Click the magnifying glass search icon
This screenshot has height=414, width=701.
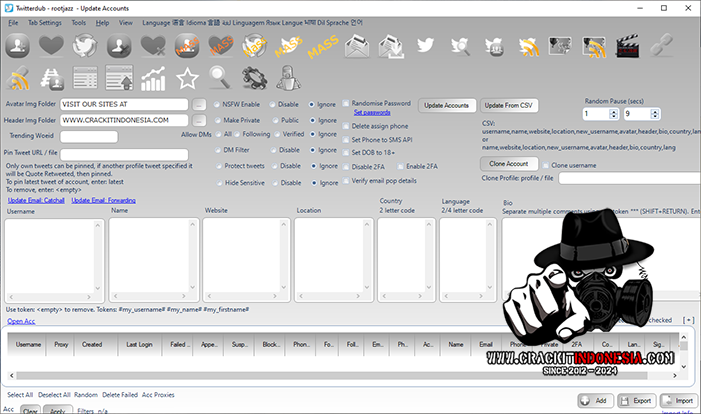click(221, 77)
